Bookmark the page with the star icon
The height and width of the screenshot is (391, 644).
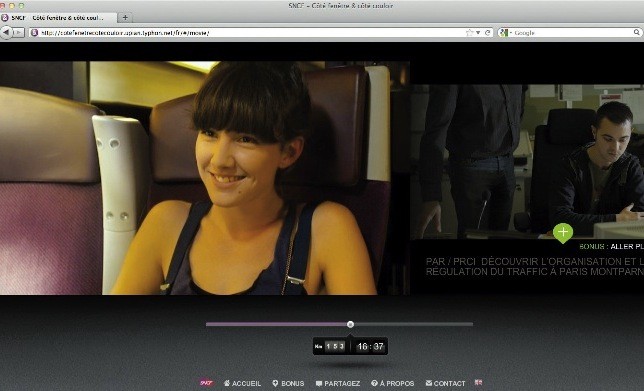(469, 32)
